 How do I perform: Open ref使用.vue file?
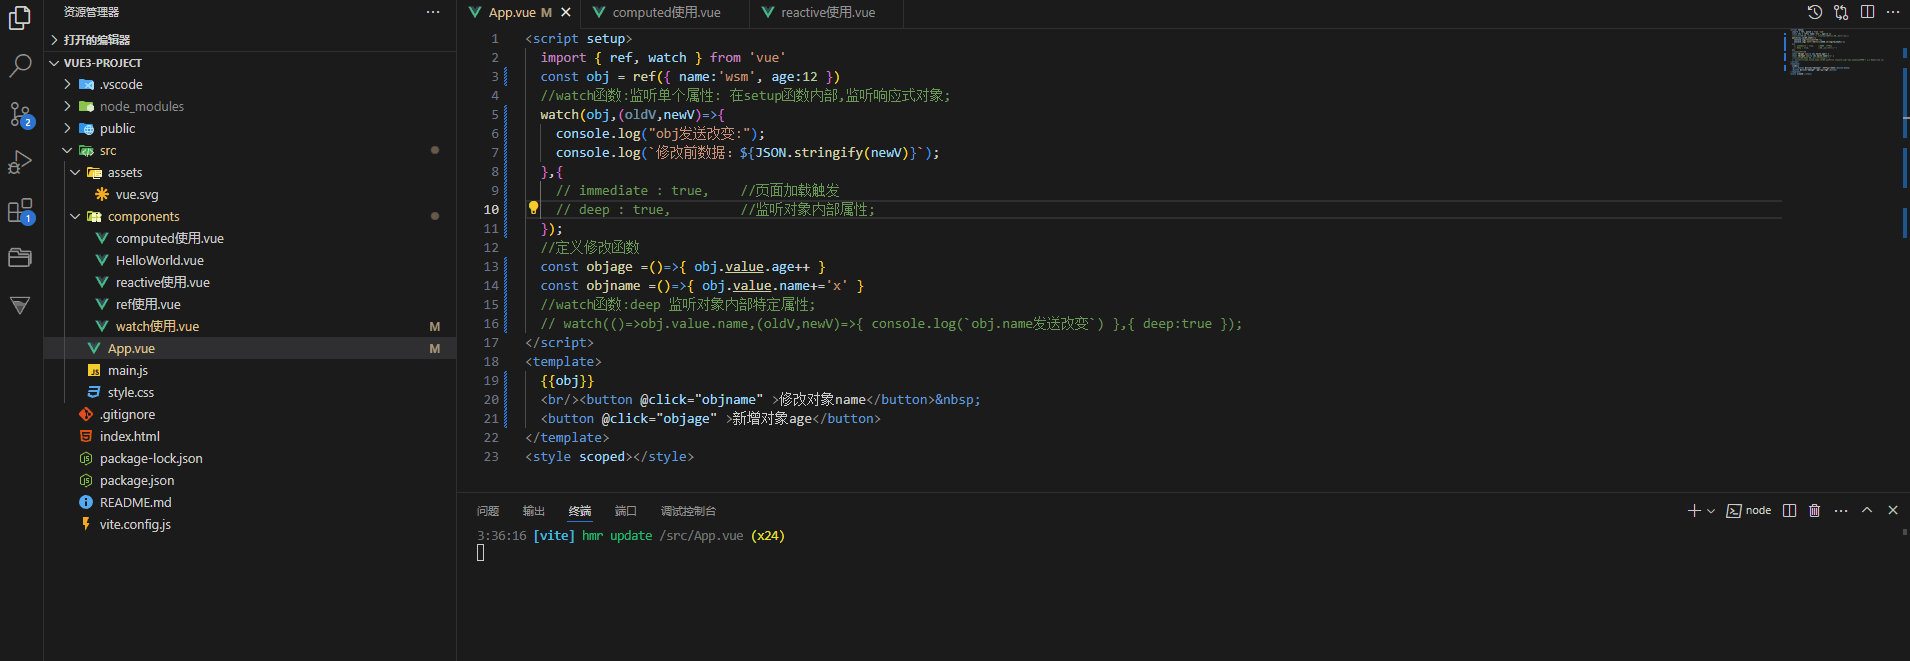(x=250, y=304)
